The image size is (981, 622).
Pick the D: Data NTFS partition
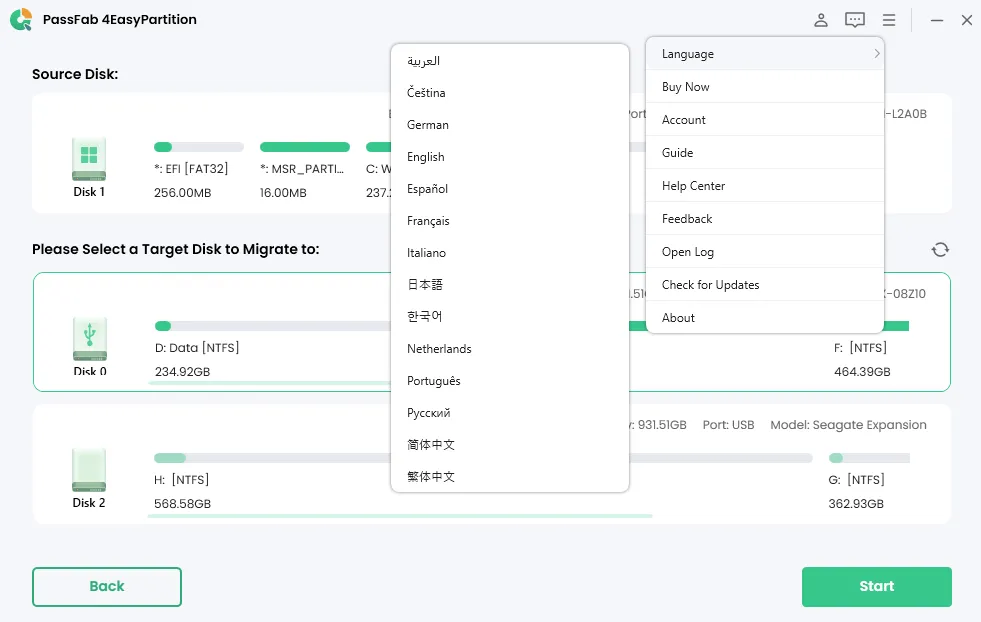coord(197,348)
